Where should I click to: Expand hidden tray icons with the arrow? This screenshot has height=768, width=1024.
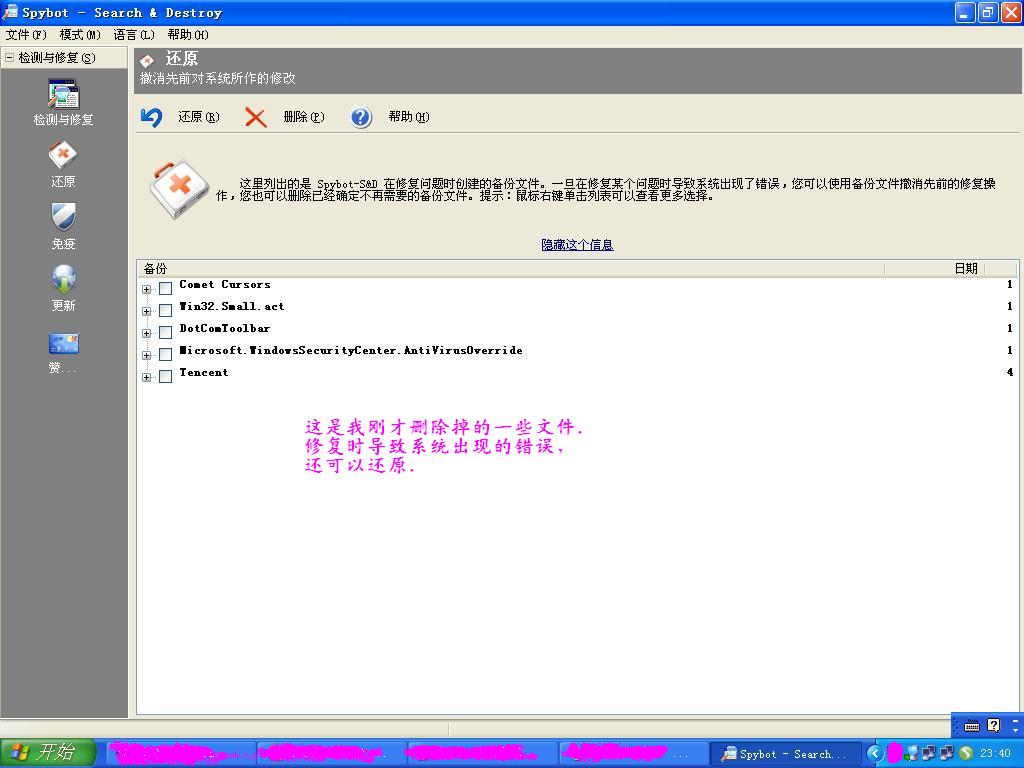pyautogui.click(x=875, y=754)
